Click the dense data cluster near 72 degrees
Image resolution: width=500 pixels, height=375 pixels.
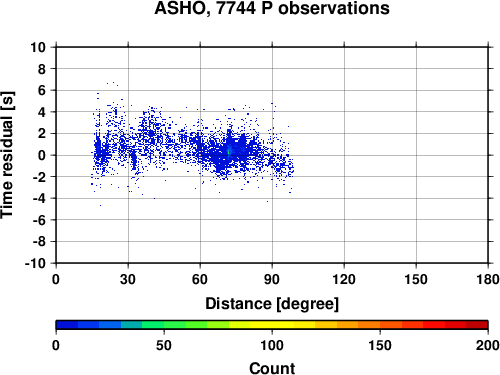coord(229,151)
